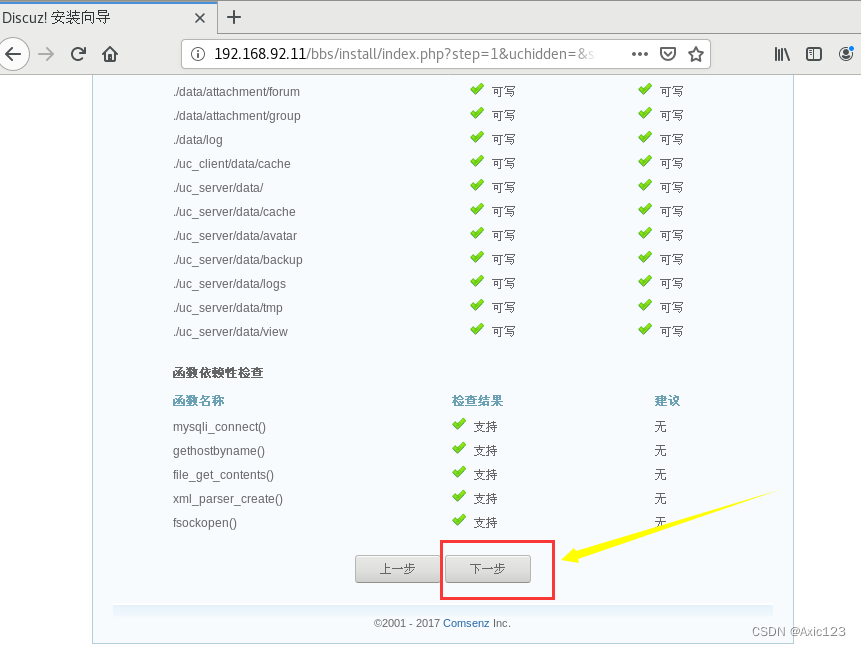
Task: Click the ./data/attachment/forum path text
Action: (236, 92)
